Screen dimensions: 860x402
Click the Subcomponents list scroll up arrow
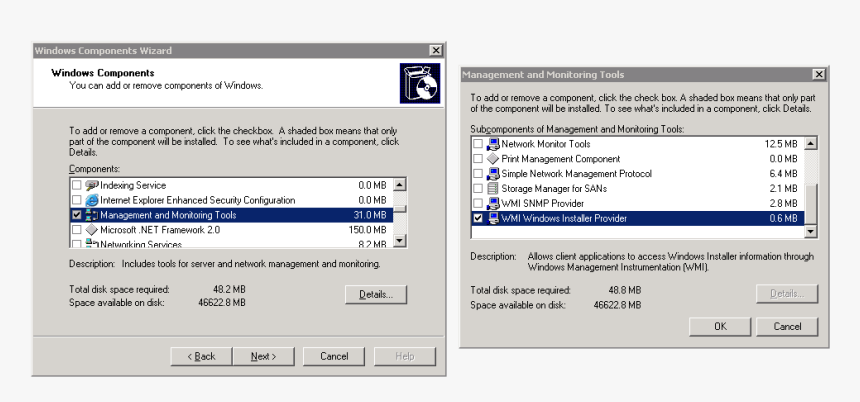811,144
